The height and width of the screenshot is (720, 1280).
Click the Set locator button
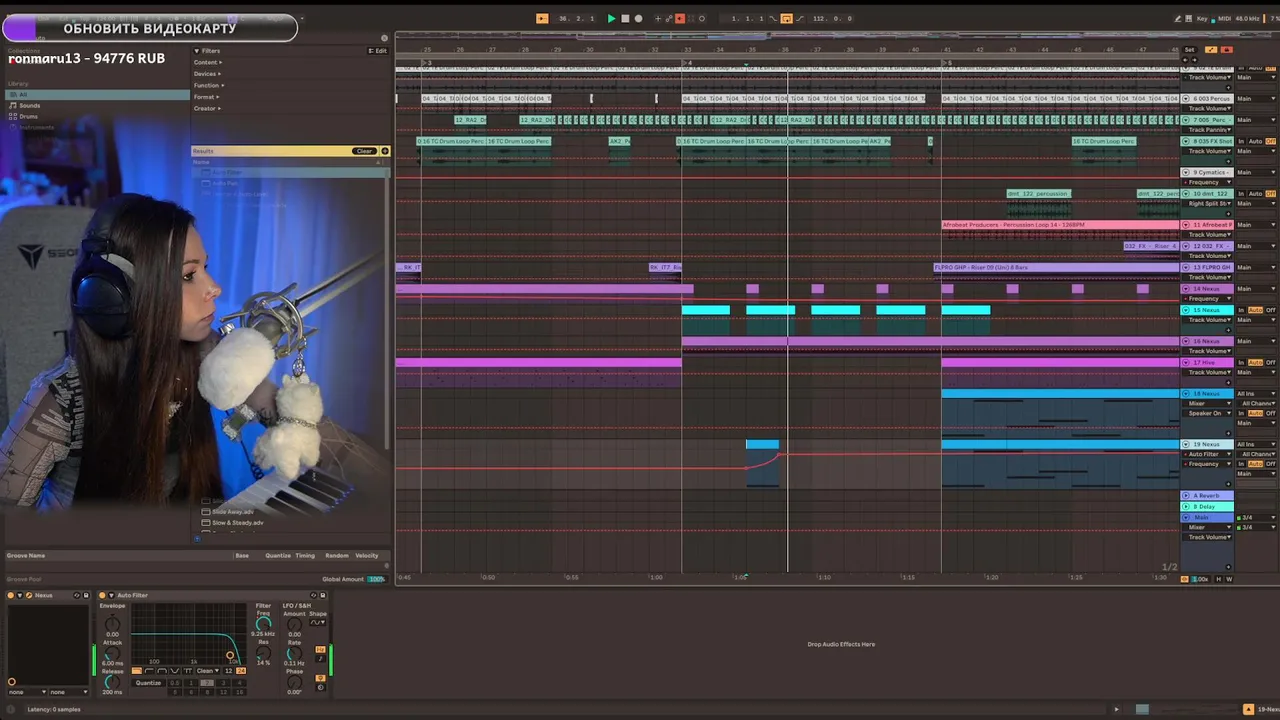coord(1189,49)
